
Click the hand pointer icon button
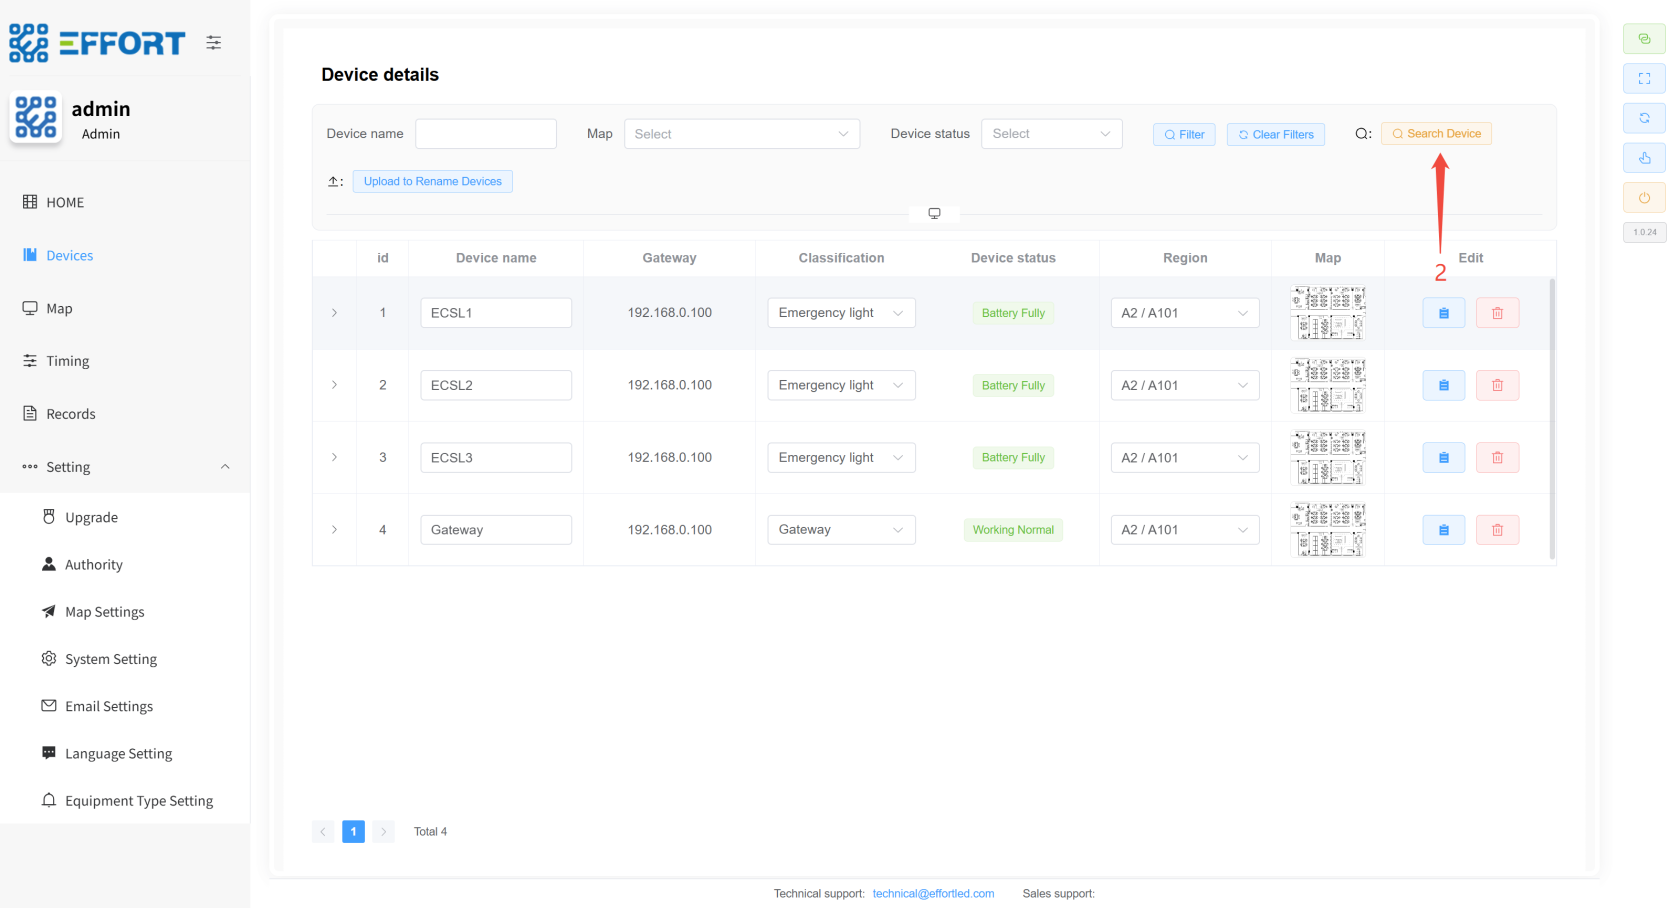1644,158
